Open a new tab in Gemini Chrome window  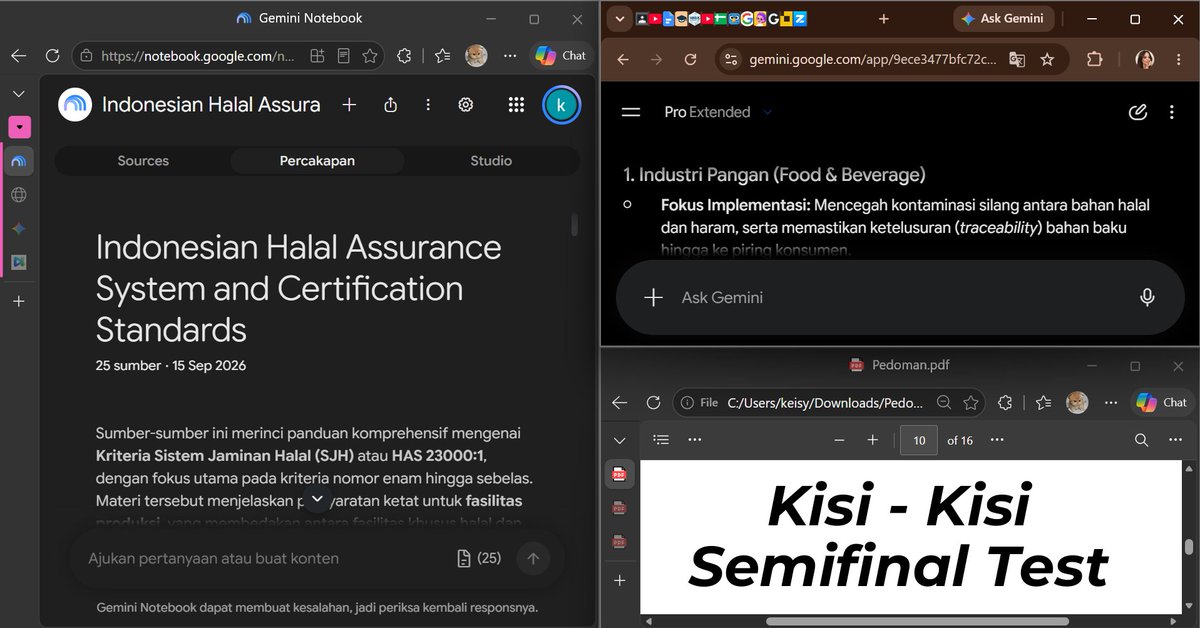click(x=883, y=19)
